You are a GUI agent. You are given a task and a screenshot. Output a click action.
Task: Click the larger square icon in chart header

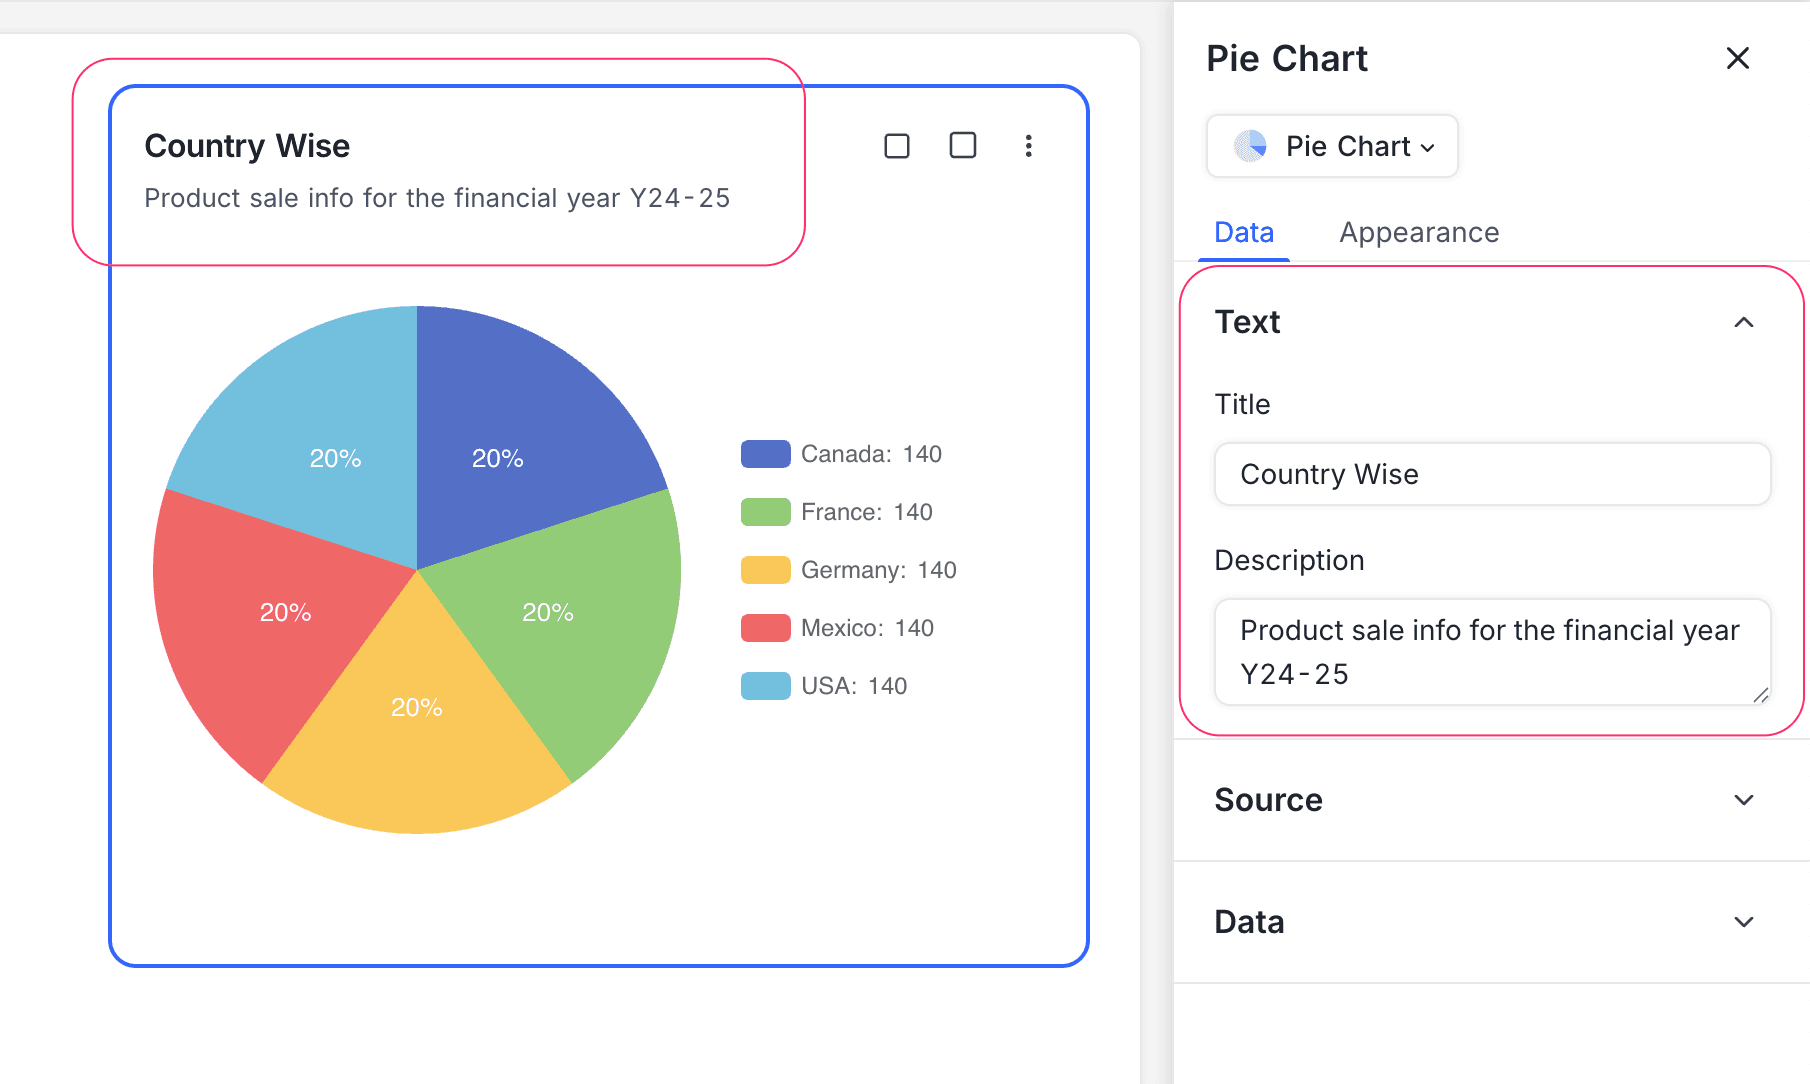[x=962, y=146]
